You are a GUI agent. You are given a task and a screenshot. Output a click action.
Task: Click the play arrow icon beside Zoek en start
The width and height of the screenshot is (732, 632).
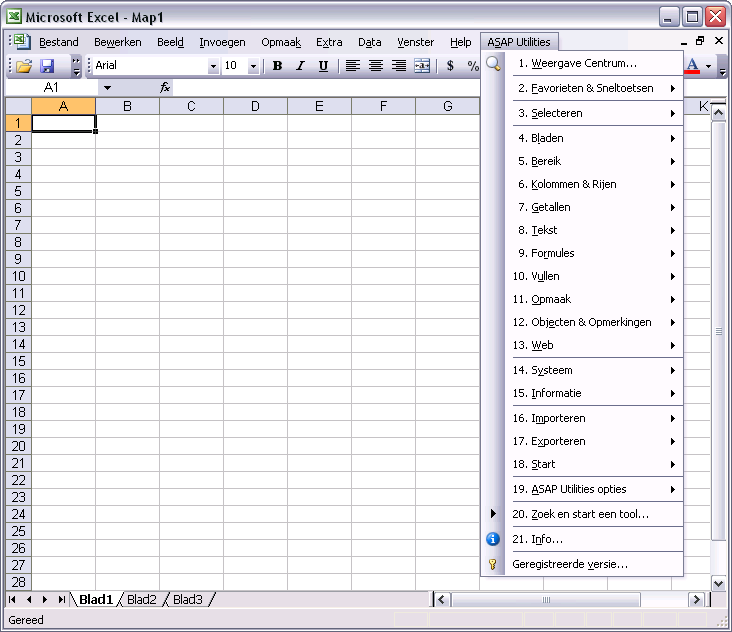click(493, 514)
